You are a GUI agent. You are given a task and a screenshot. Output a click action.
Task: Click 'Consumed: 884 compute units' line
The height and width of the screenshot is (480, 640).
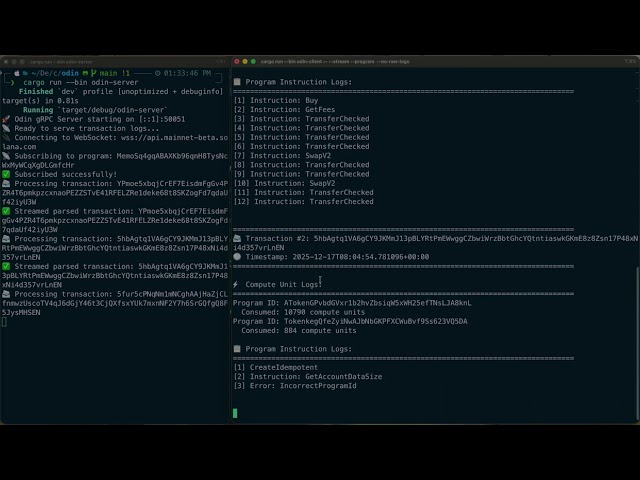299,331
